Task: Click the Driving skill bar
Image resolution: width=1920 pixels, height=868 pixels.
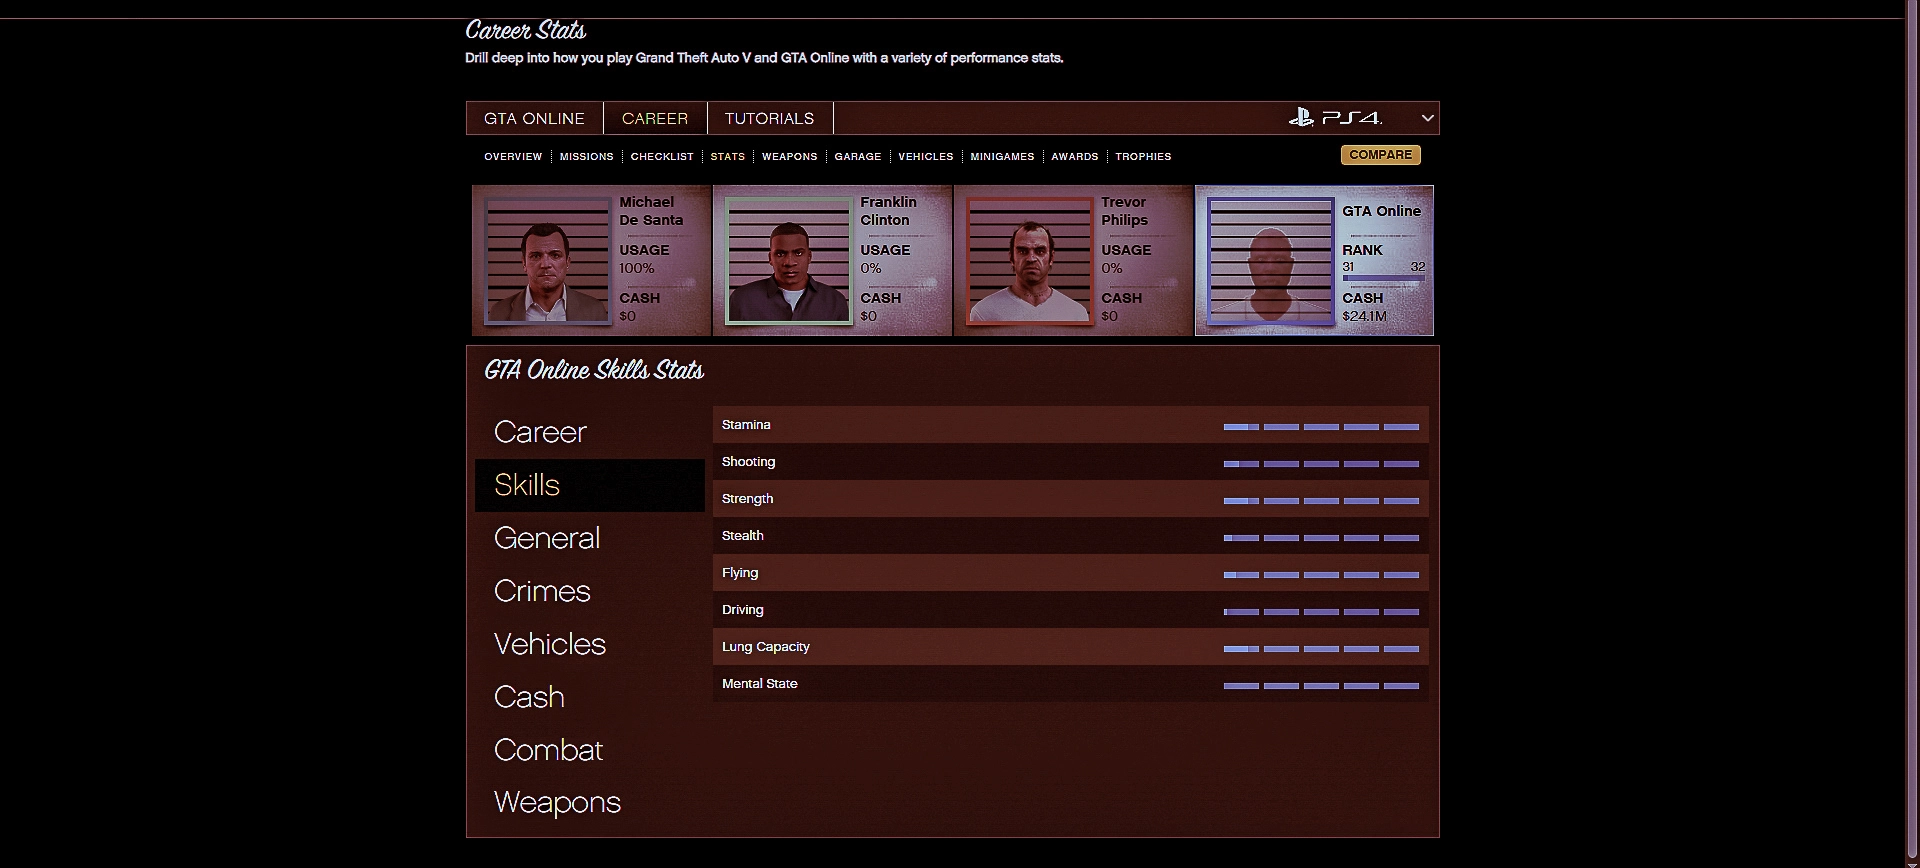Action: point(1321,612)
